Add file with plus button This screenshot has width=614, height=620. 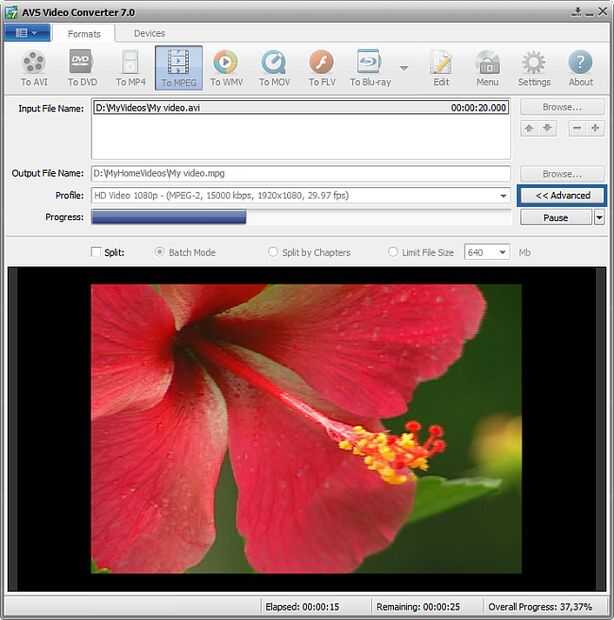pos(595,128)
